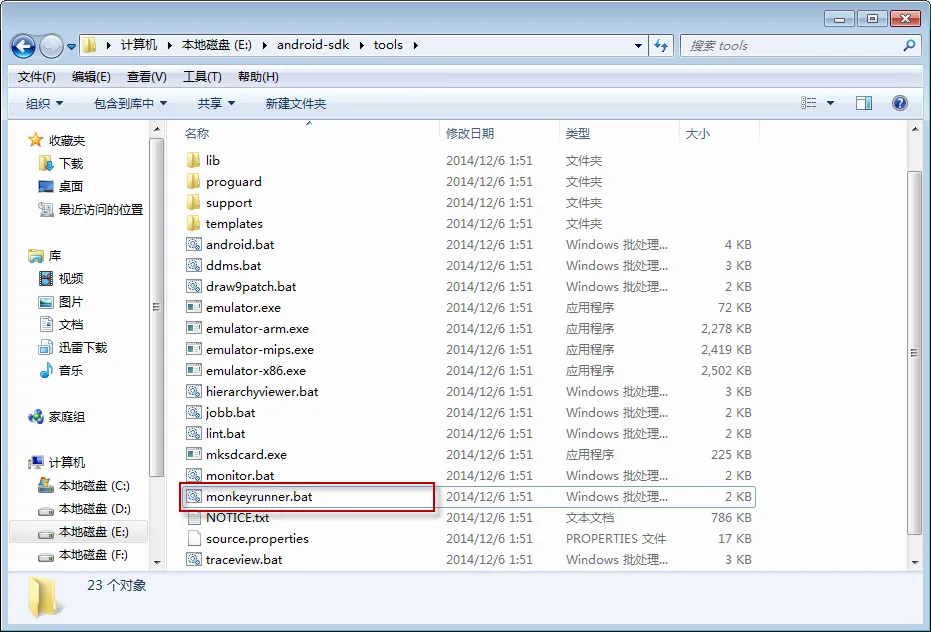The height and width of the screenshot is (632, 931).
Task: Select the emulator-arm.exe file icon
Action: [194, 328]
